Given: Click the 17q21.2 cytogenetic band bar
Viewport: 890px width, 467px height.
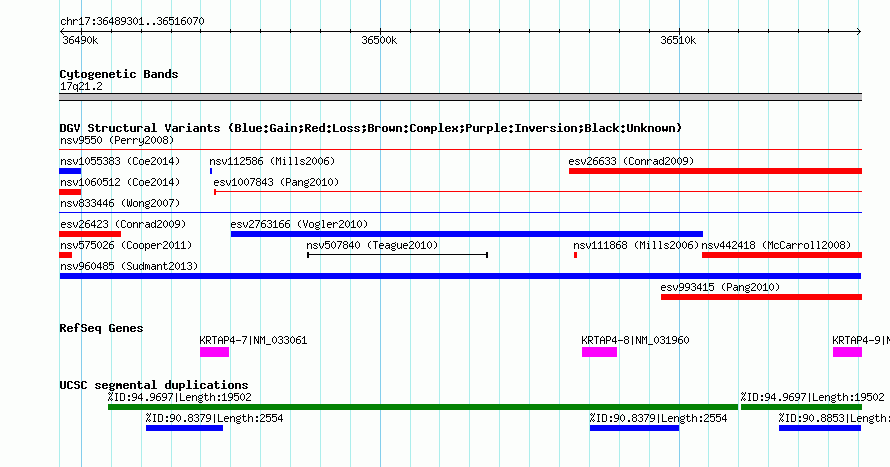Looking at the screenshot, I should [x=460, y=97].
